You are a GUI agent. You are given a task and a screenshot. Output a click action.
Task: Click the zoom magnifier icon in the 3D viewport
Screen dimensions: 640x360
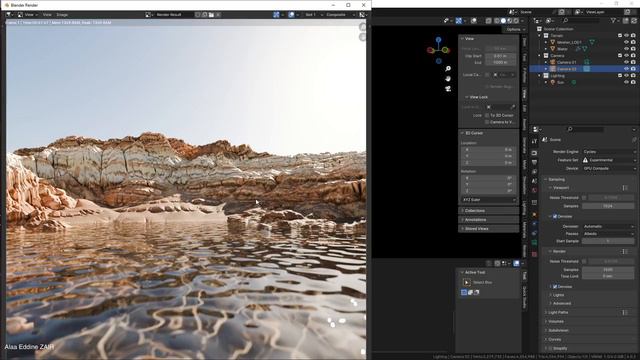(x=448, y=69)
